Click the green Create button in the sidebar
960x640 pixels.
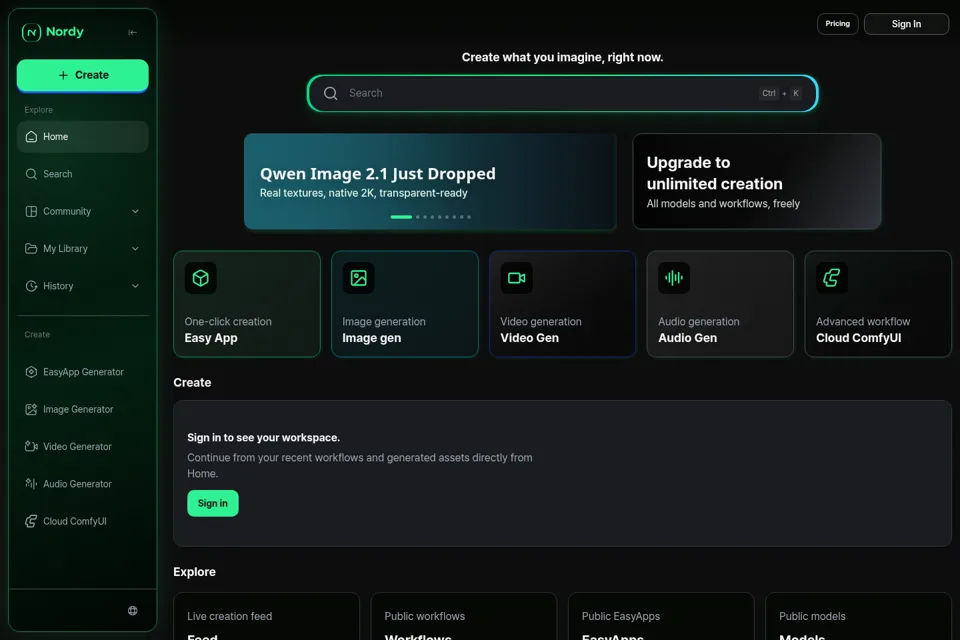click(83, 75)
